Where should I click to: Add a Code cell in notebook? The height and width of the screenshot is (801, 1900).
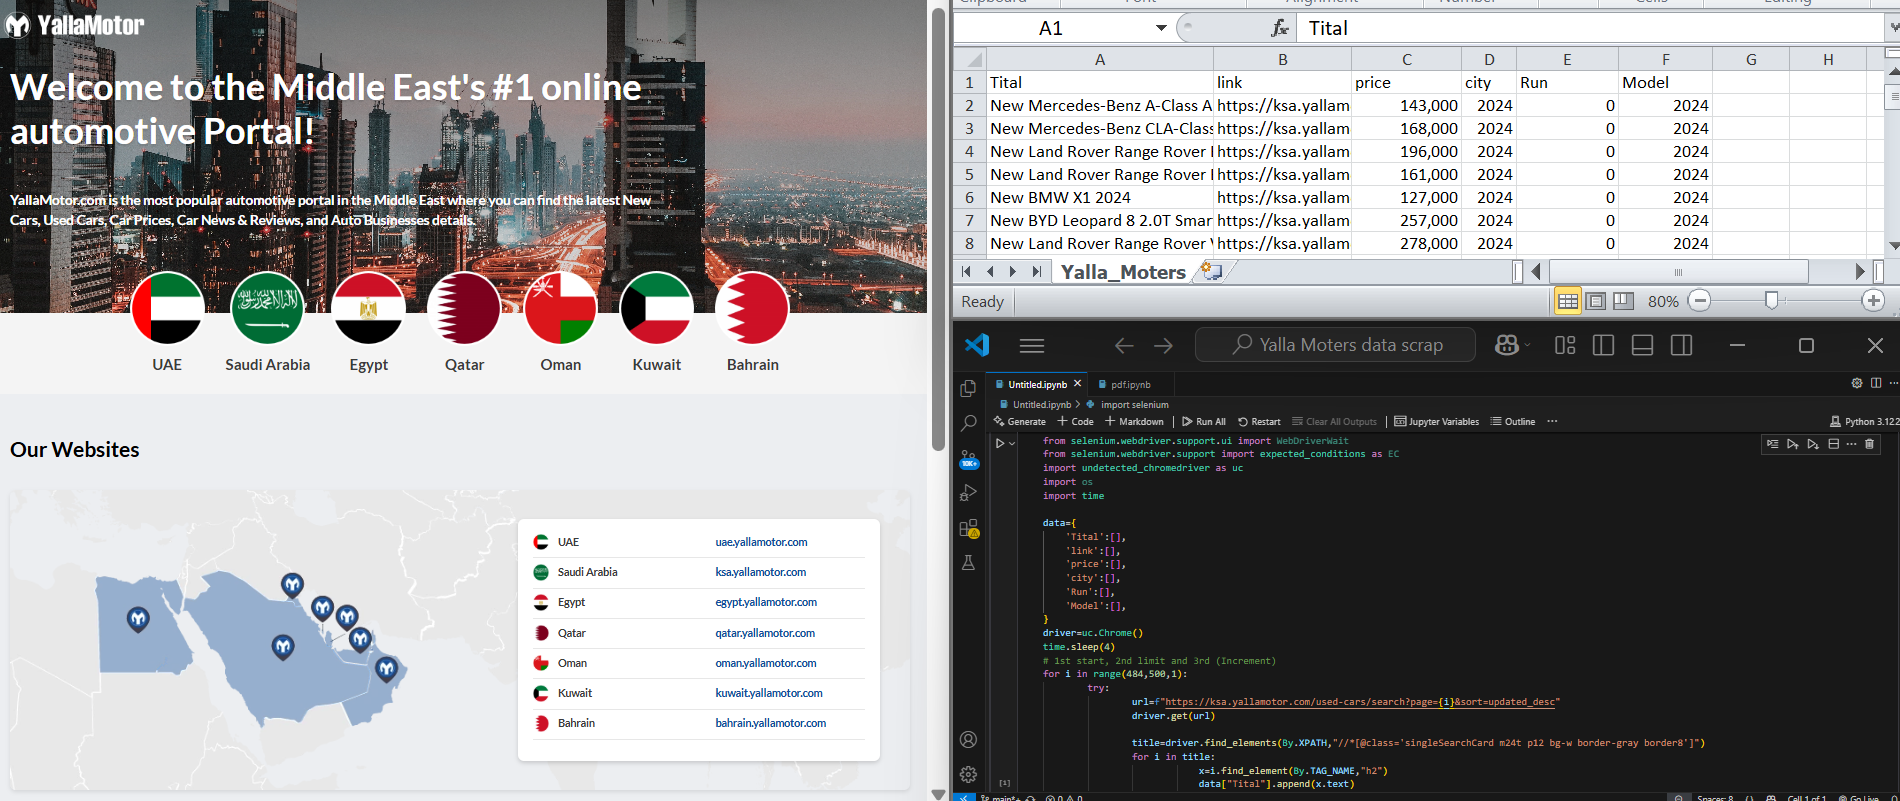click(1076, 422)
